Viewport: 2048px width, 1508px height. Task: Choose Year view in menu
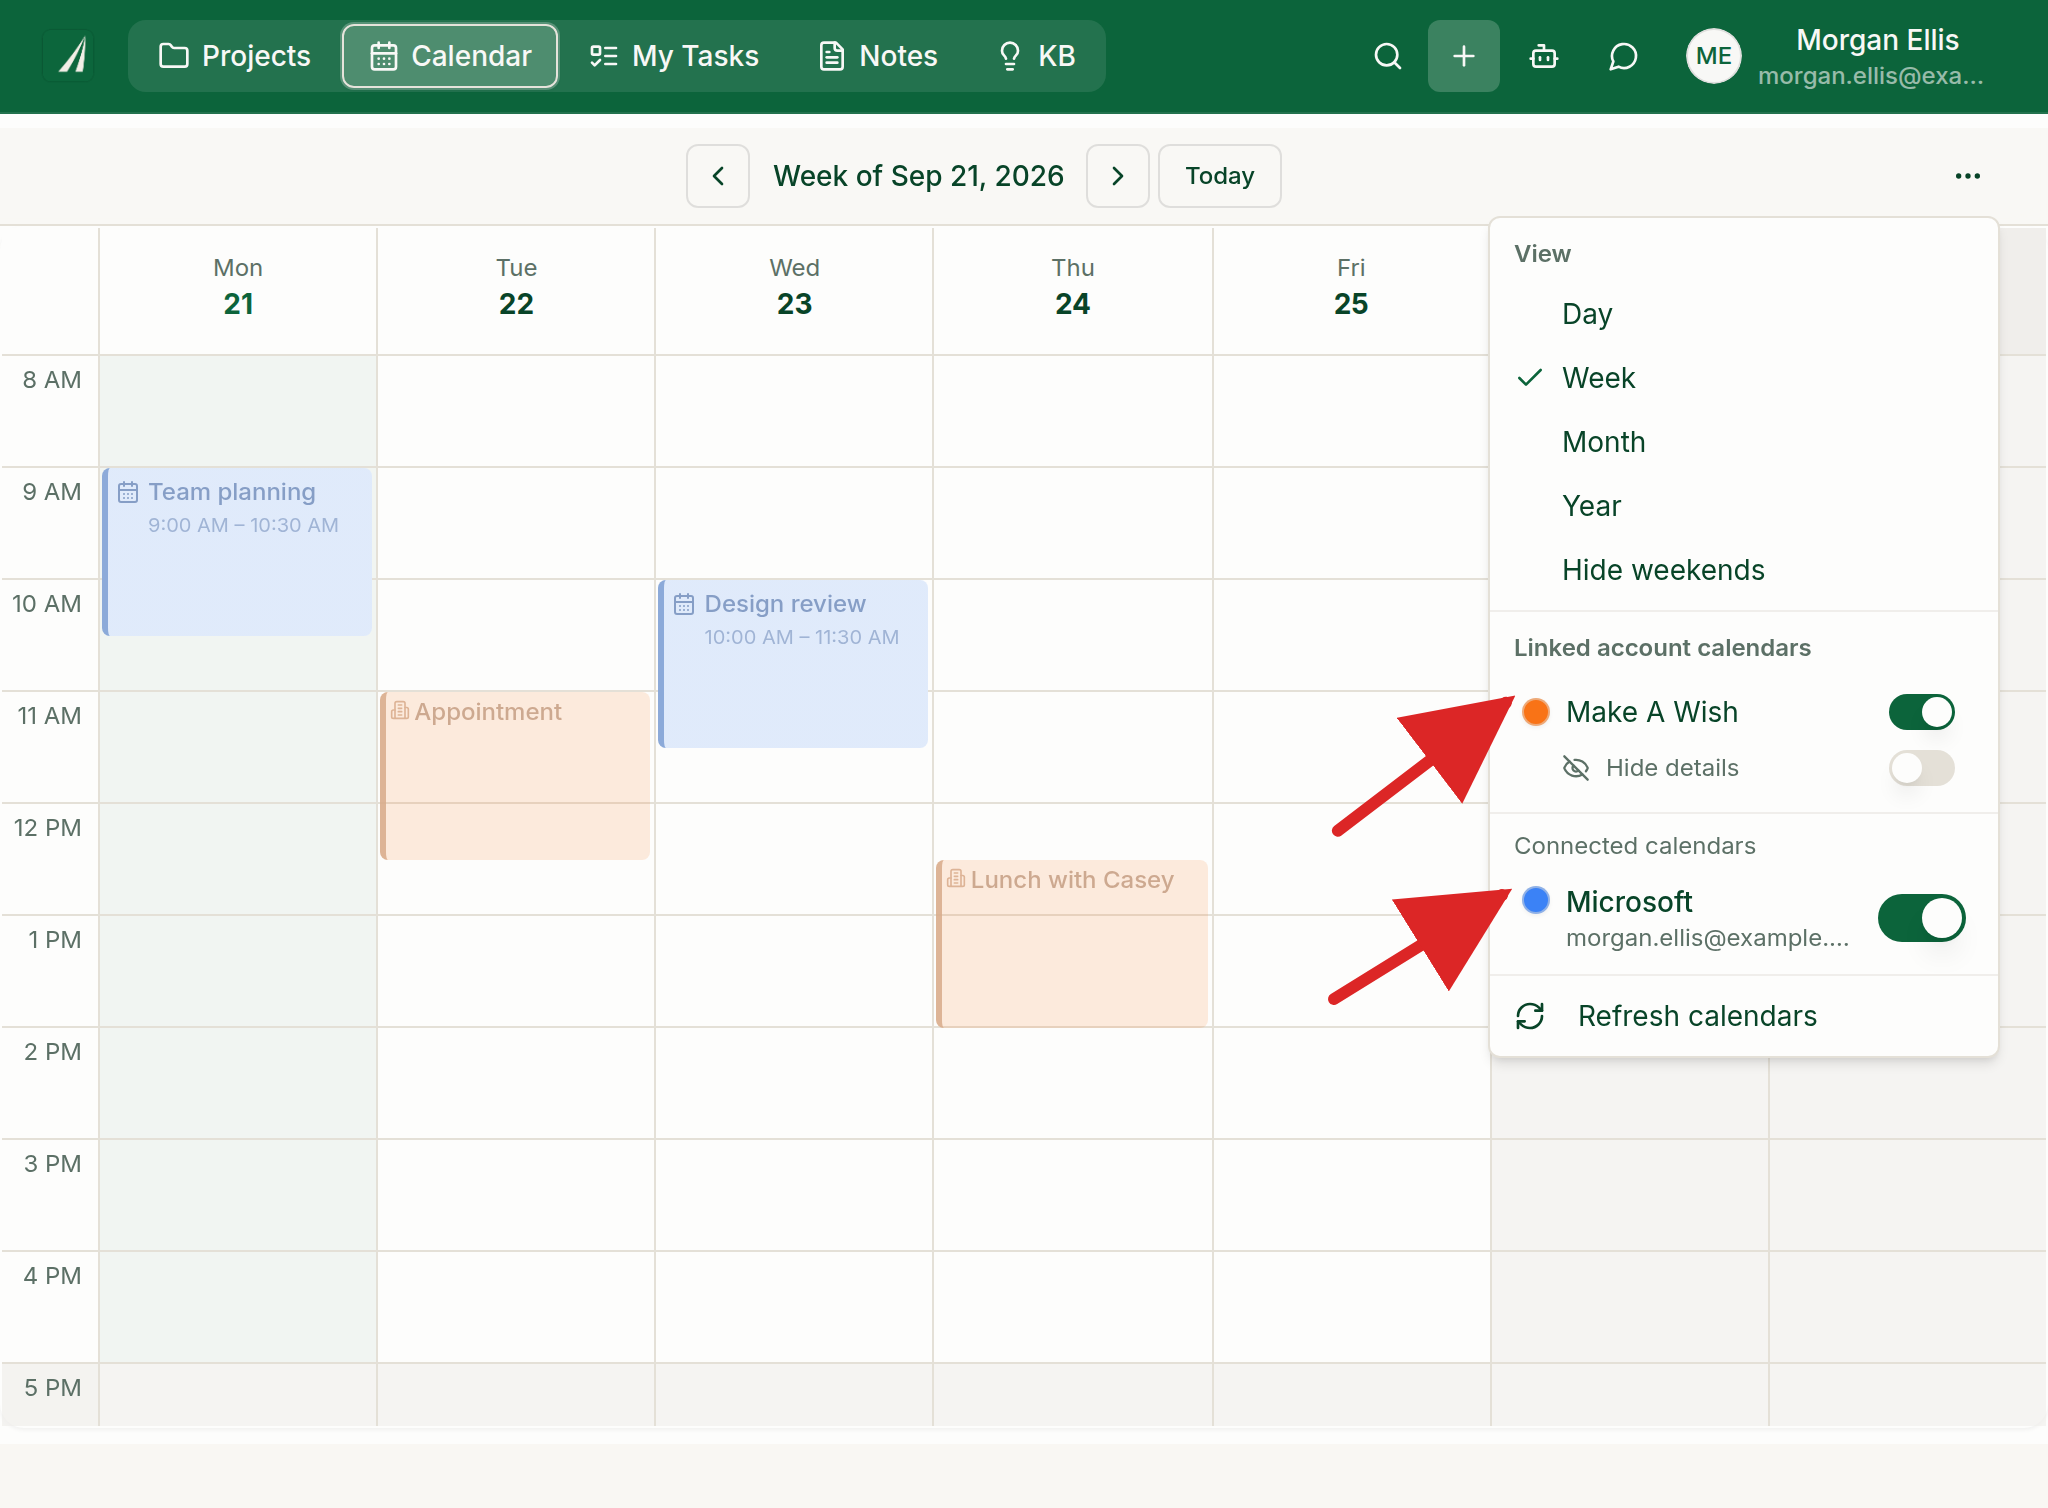(x=1743, y=506)
